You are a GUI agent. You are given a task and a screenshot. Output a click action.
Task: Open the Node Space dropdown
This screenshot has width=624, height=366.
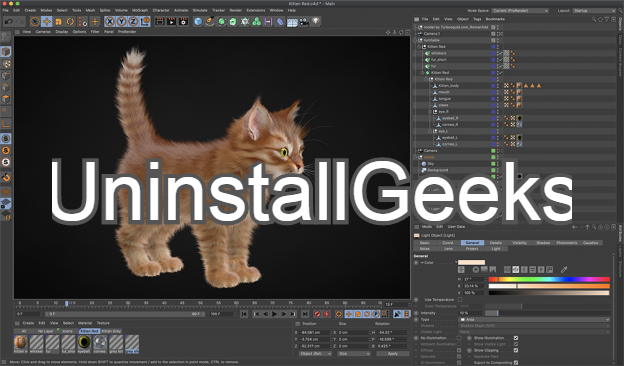tap(520, 11)
